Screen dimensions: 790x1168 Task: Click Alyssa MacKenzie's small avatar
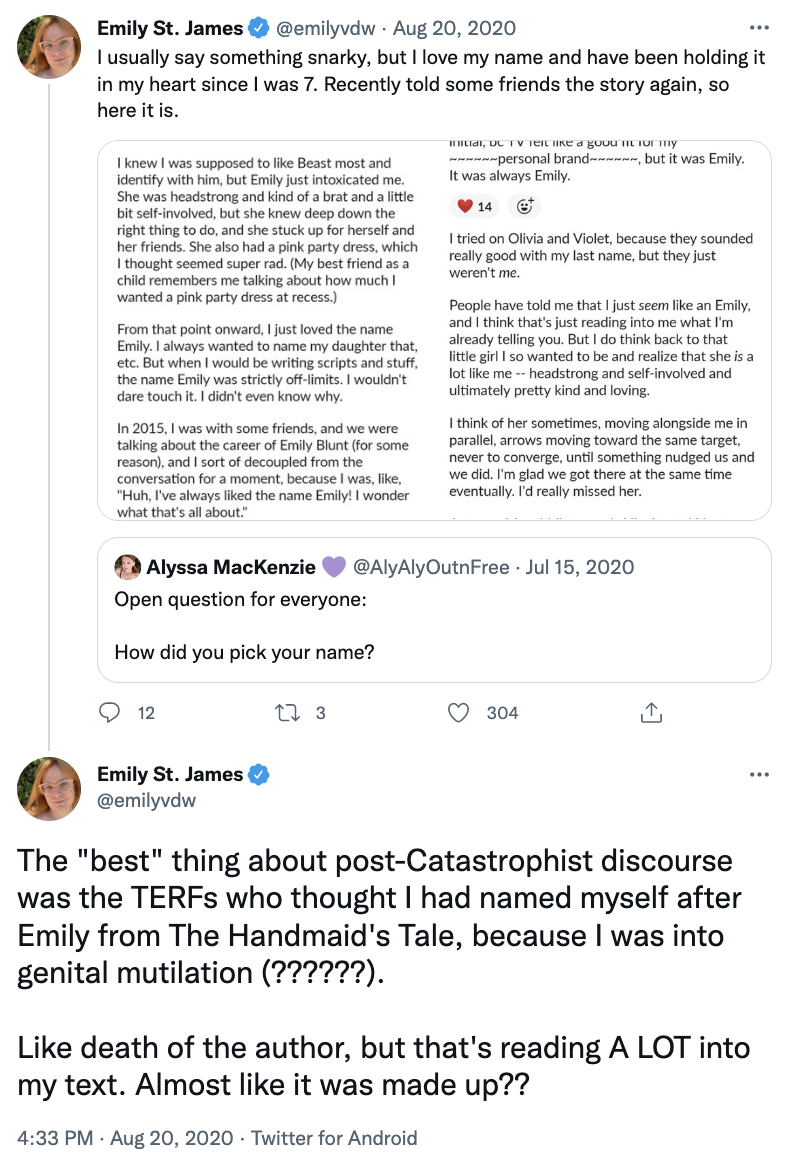click(x=127, y=567)
